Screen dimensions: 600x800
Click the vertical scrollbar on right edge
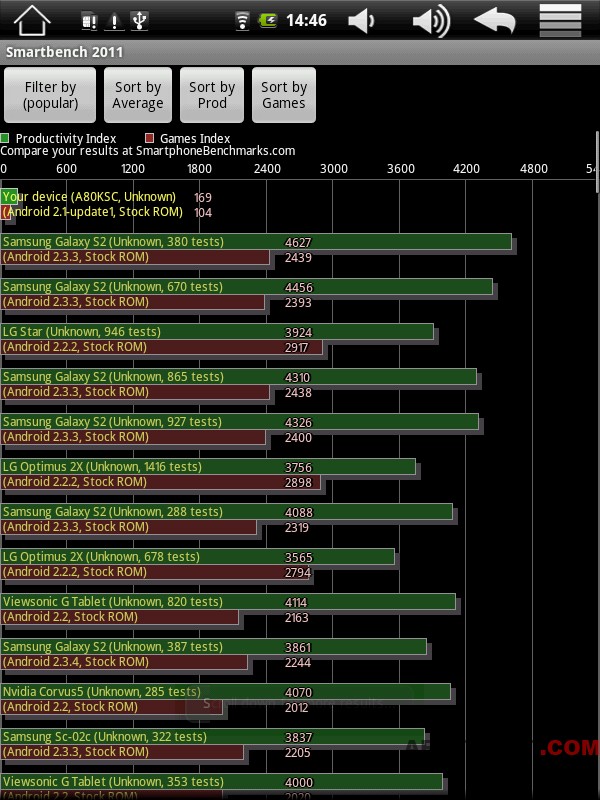[x=597, y=162]
